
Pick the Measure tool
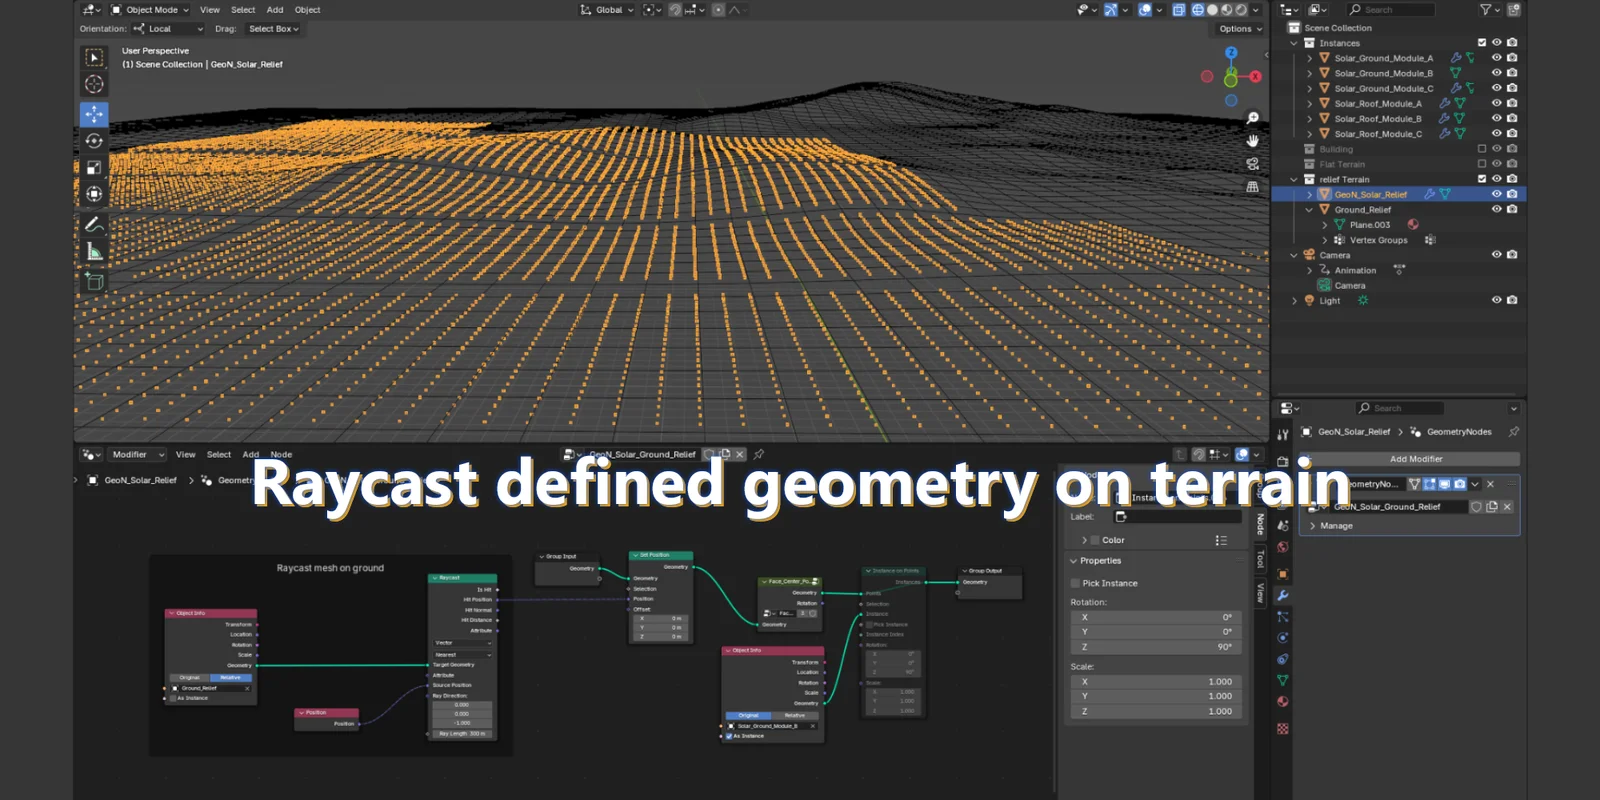[94, 252]
